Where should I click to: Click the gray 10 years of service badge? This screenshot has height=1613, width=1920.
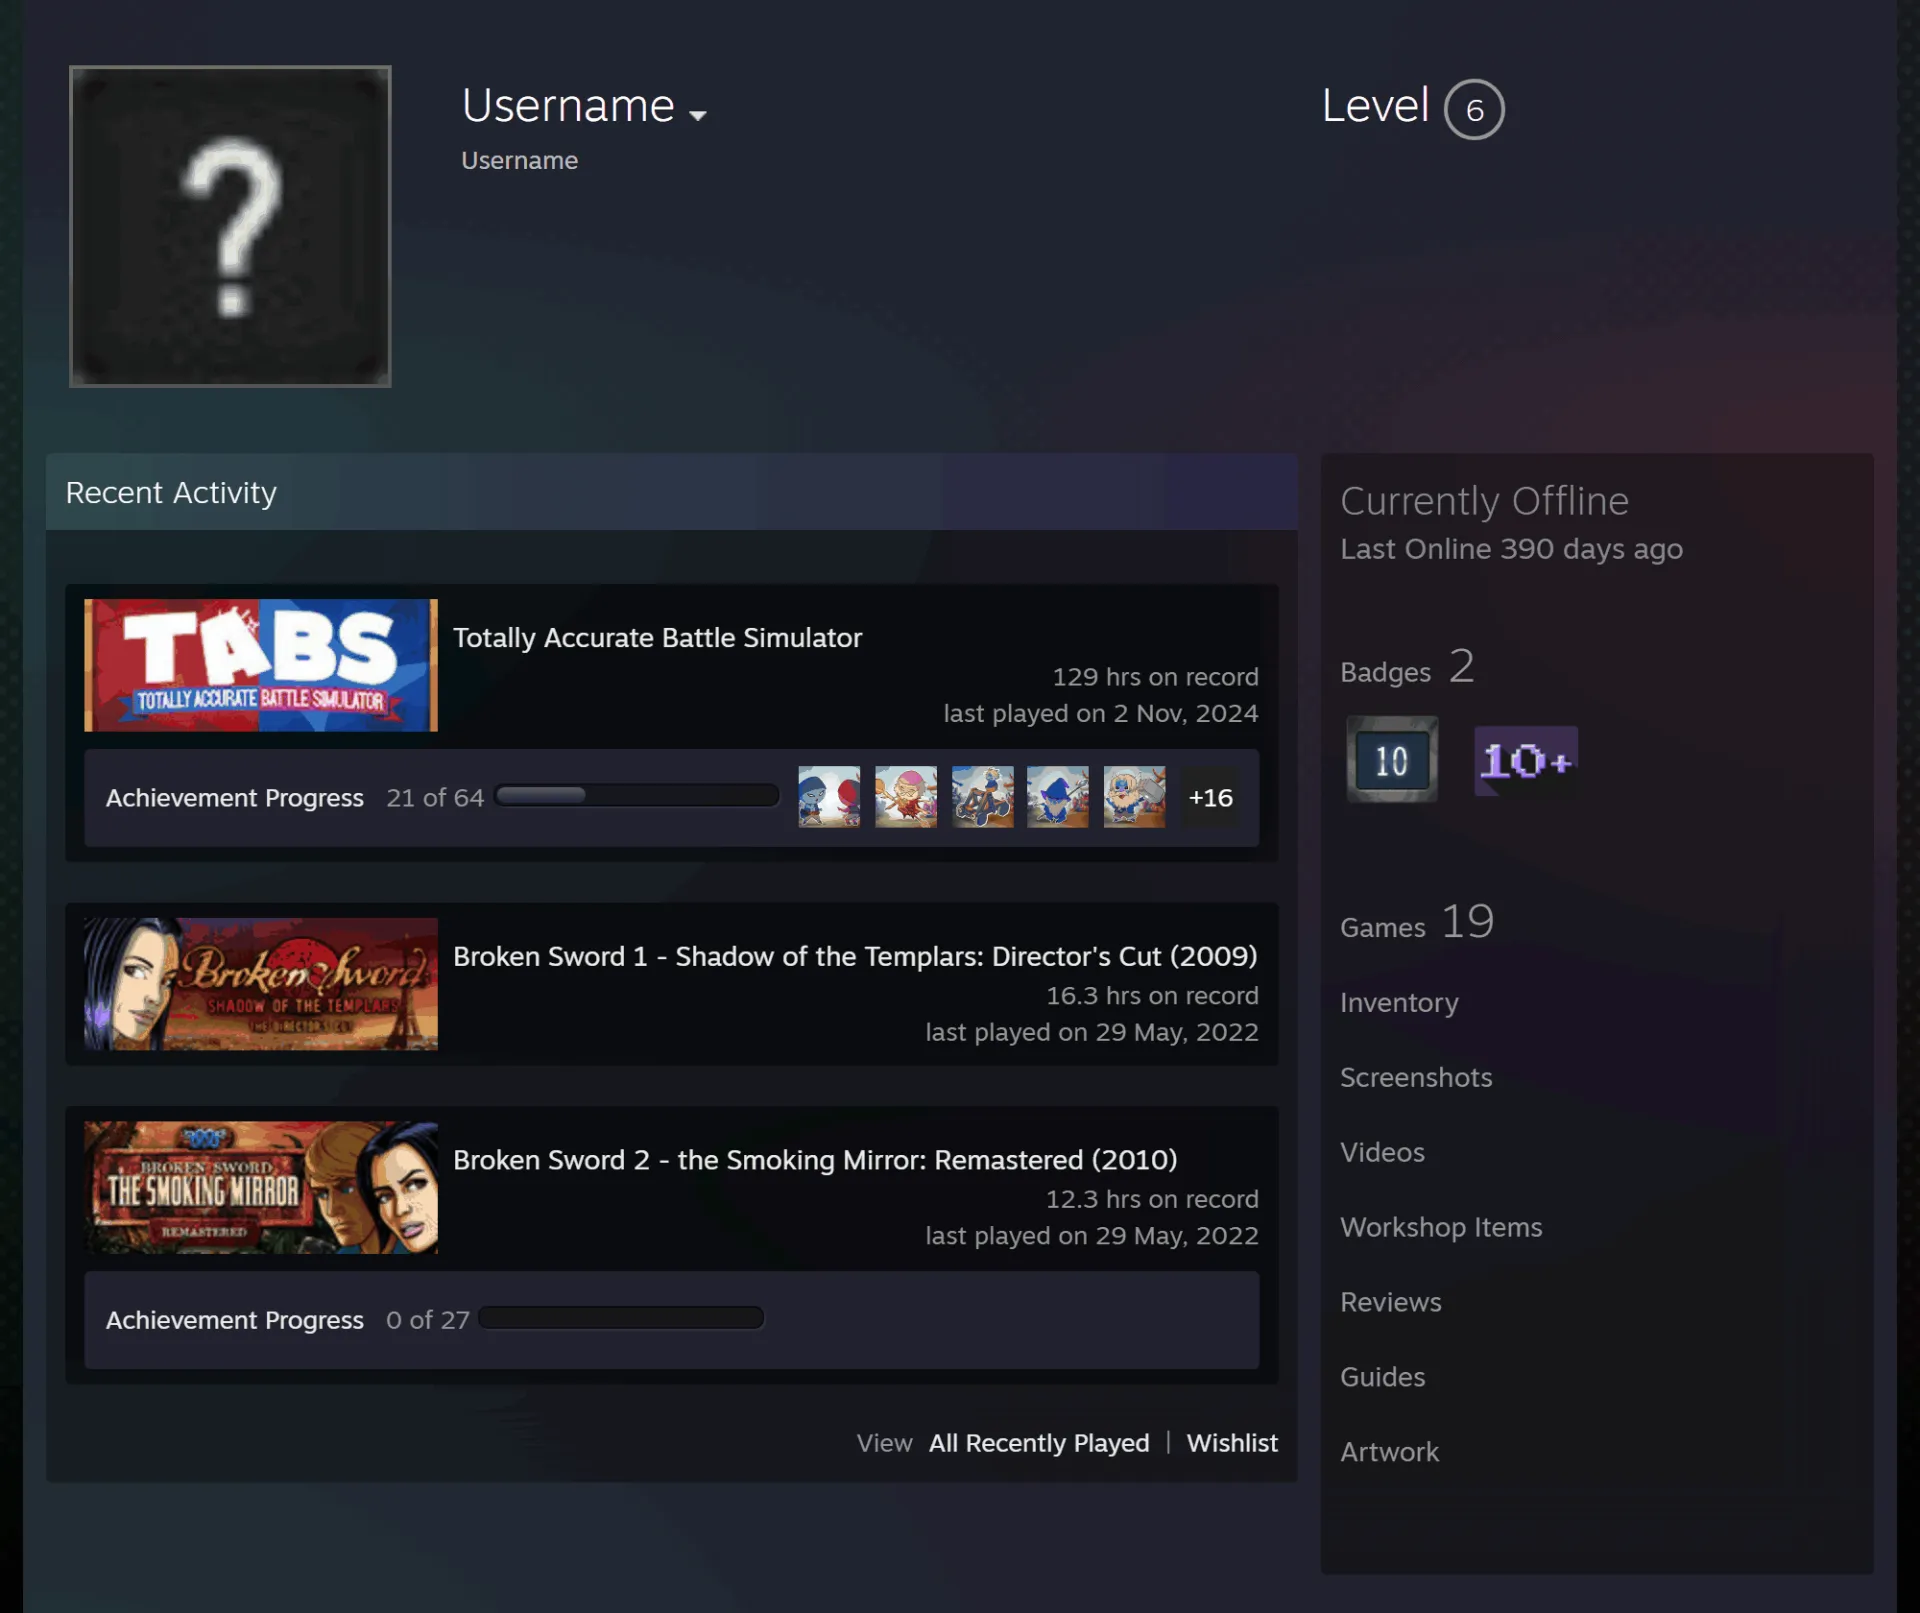[x=1392, y=759]
